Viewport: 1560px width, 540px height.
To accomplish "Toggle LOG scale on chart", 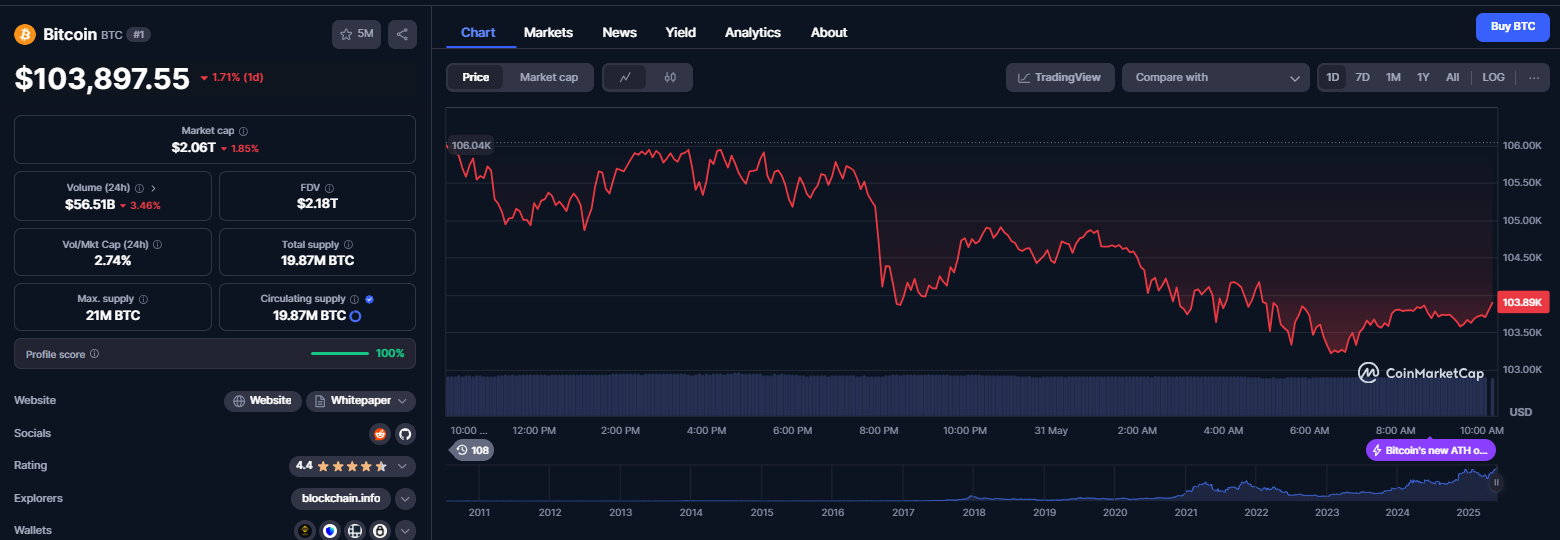I will tap(1493, 77).
